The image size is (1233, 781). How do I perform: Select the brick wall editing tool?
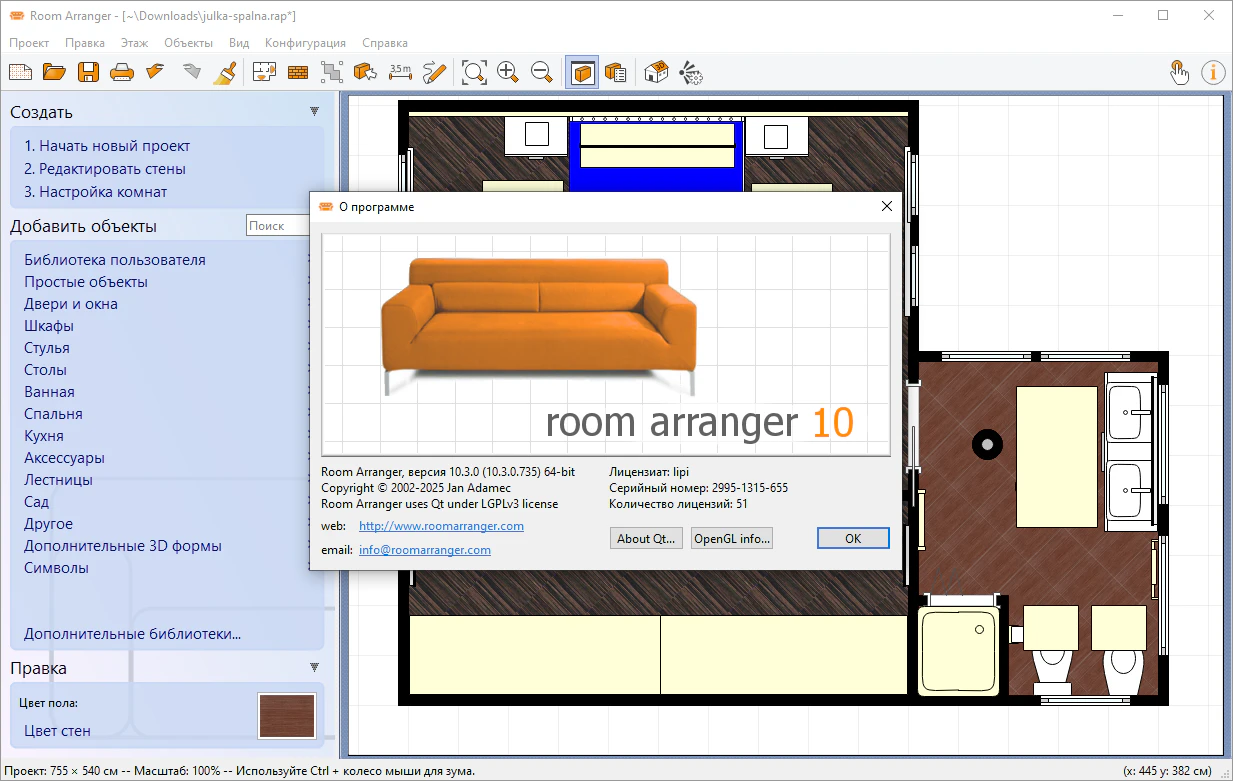(x=298, y=72)
